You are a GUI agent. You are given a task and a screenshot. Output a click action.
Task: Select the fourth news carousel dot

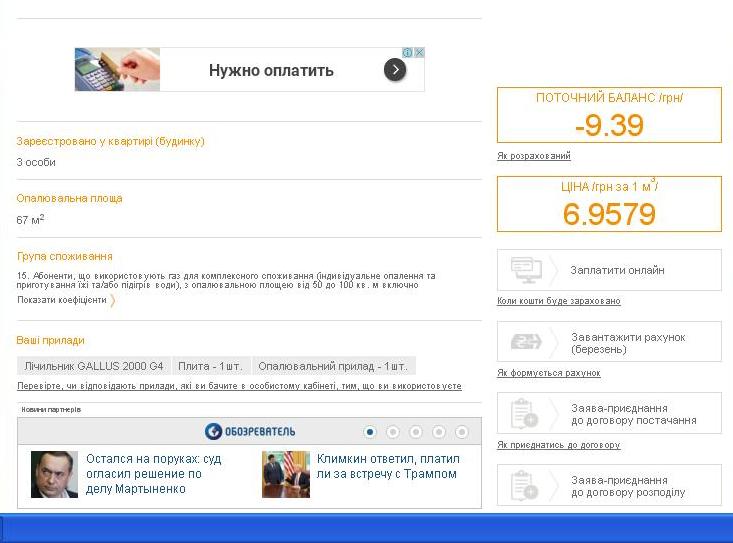pyautogui.click(x=438, y=432)
